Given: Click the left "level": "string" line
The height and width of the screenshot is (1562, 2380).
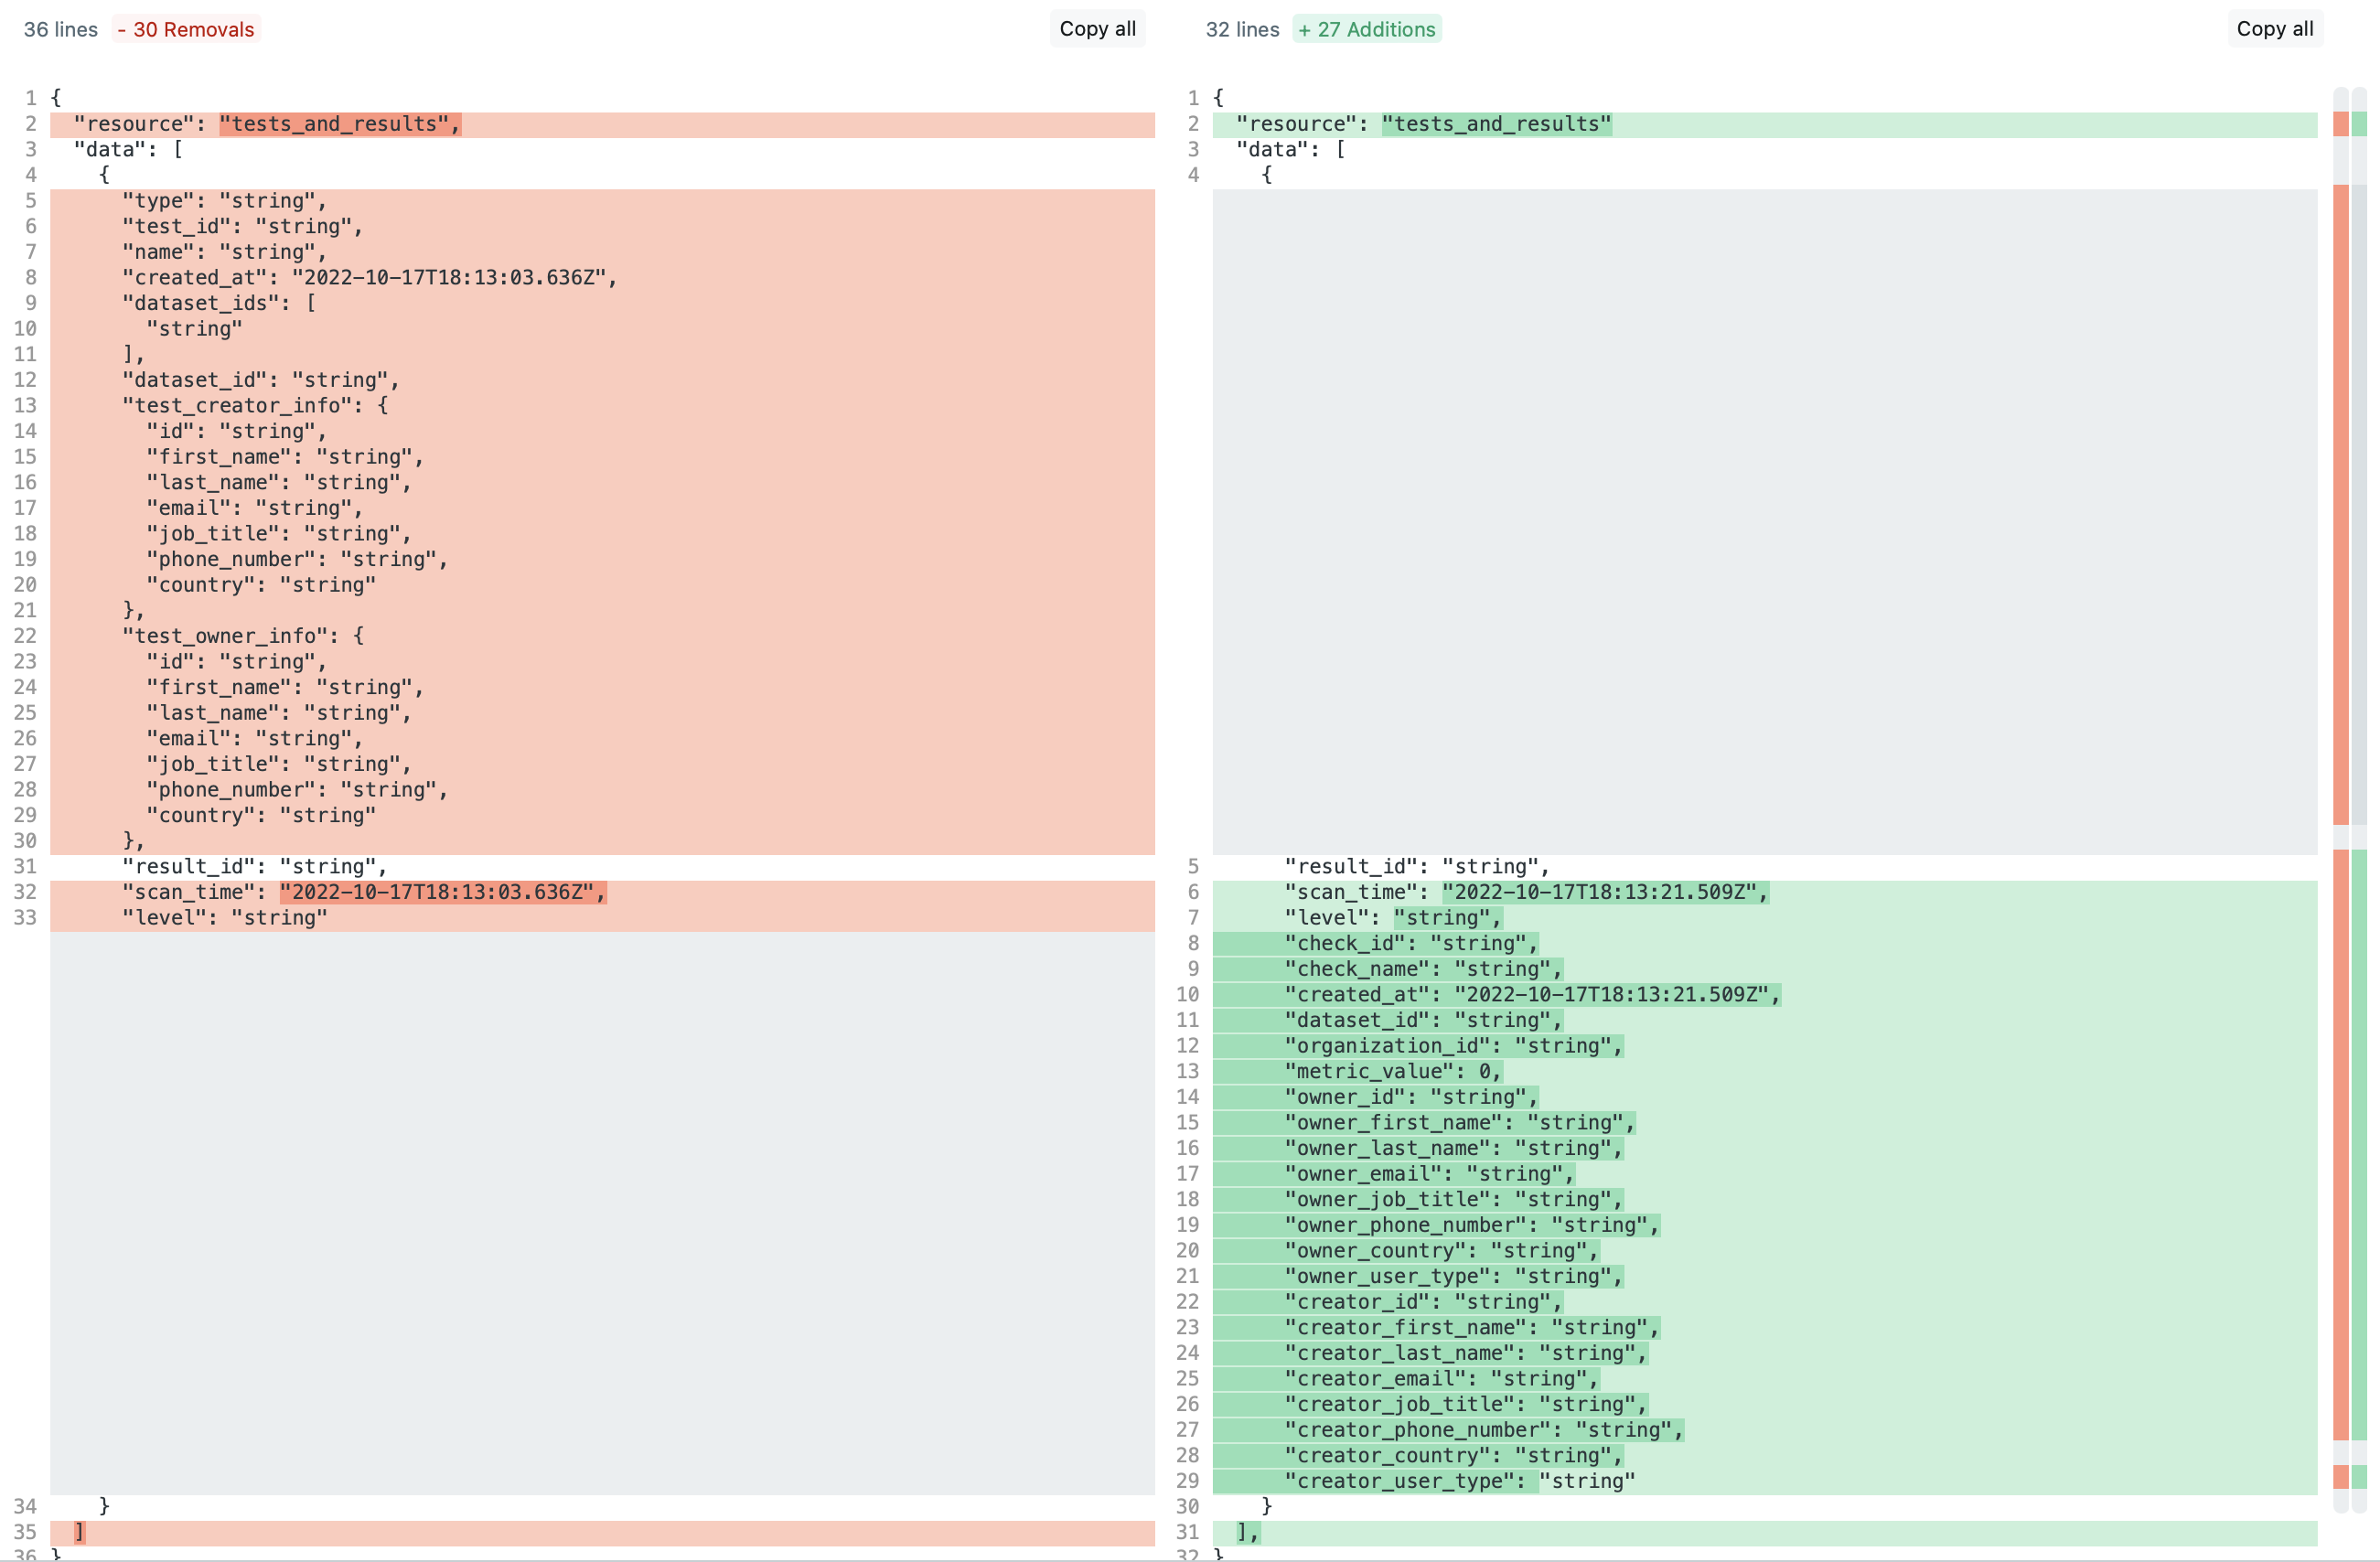Looking at the screenshot, I should click(x=224, y=918).
